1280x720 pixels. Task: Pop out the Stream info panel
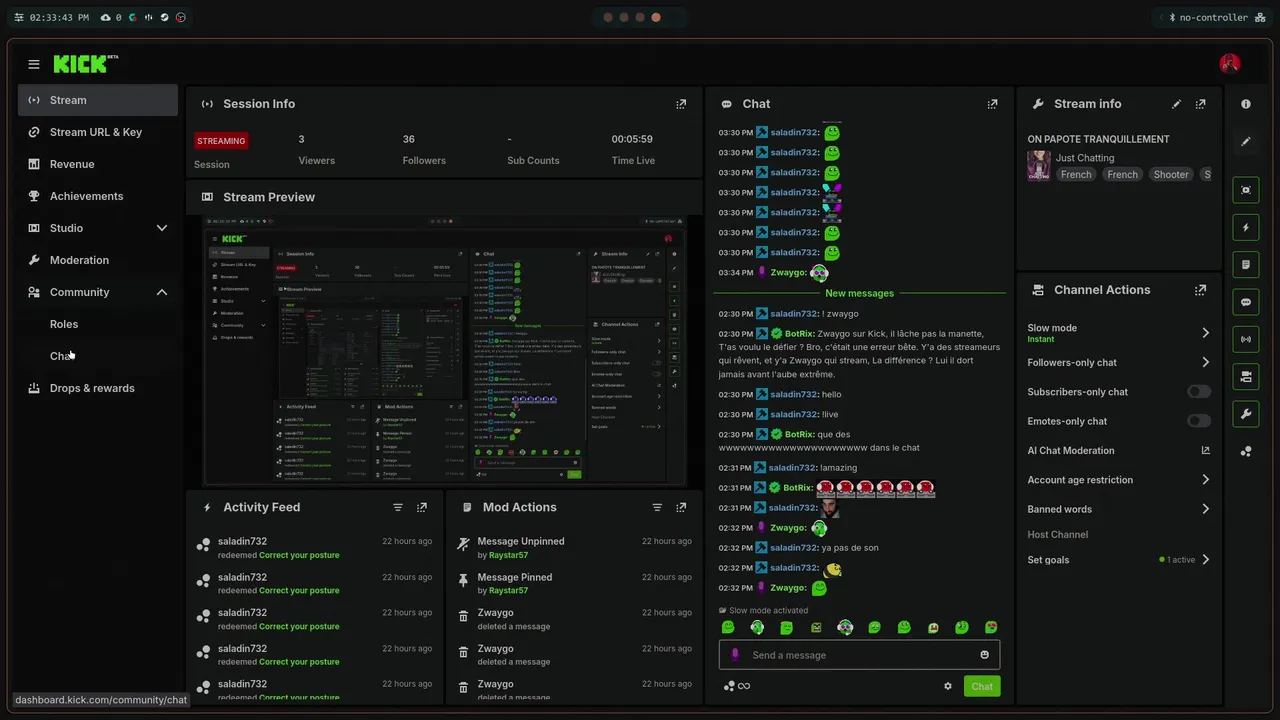tap(1200, 104)
